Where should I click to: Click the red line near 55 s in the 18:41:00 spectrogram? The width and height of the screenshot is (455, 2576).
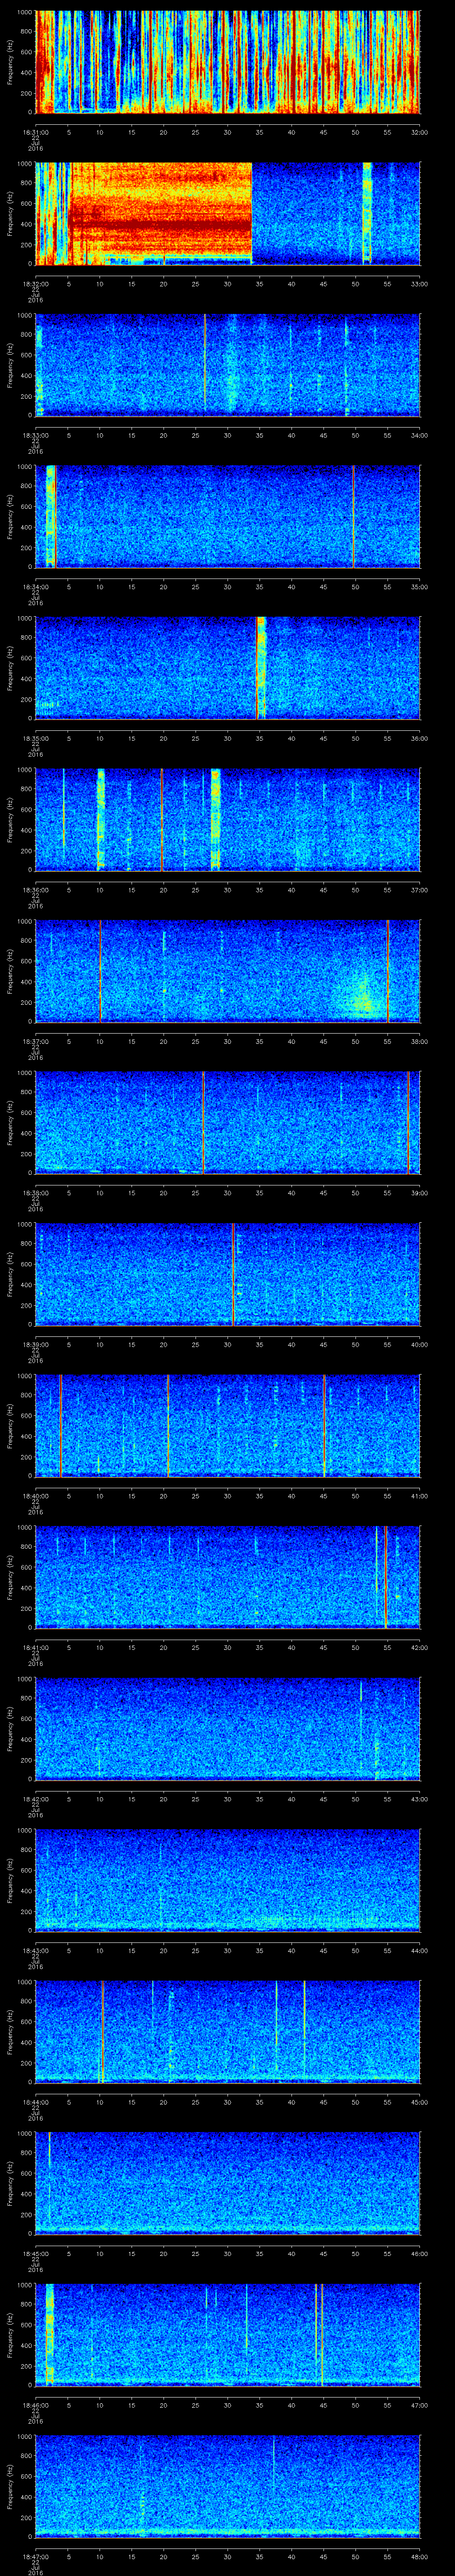tap(386, 1576)
